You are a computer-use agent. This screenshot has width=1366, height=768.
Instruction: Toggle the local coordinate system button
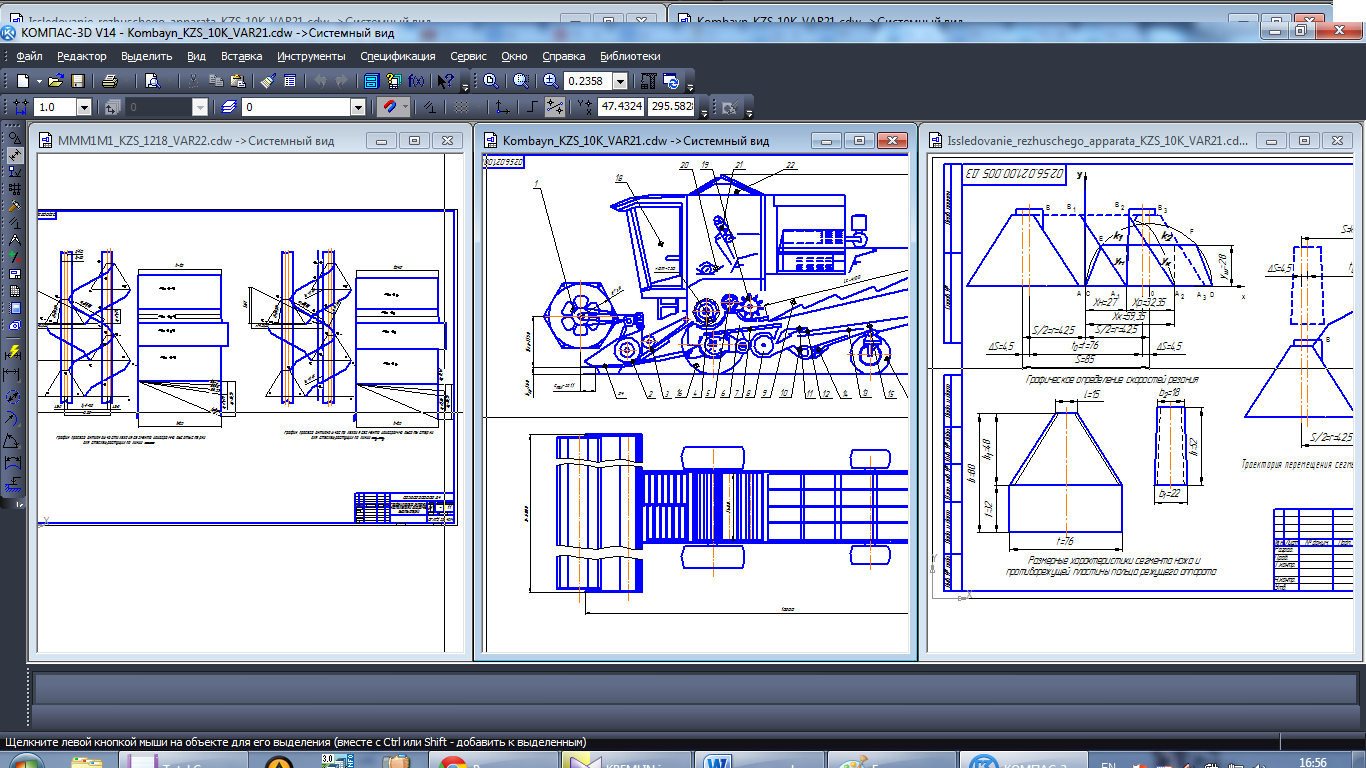[502, 107]
